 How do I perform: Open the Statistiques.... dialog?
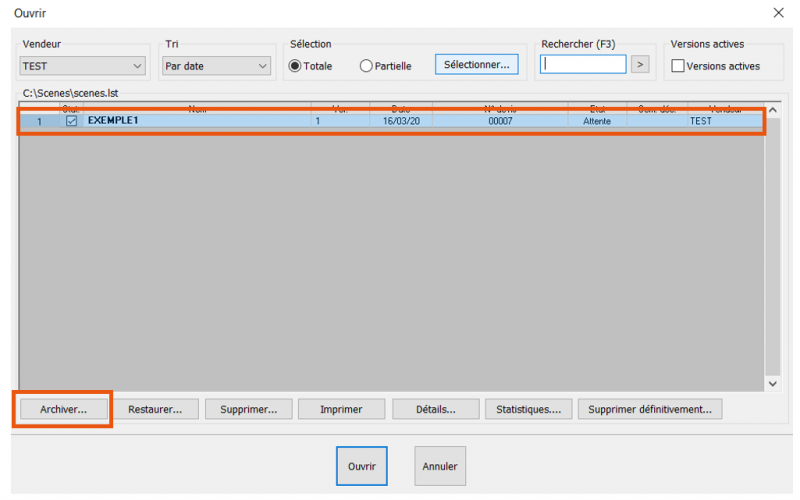pyautogui.click(x=529, y=409)
